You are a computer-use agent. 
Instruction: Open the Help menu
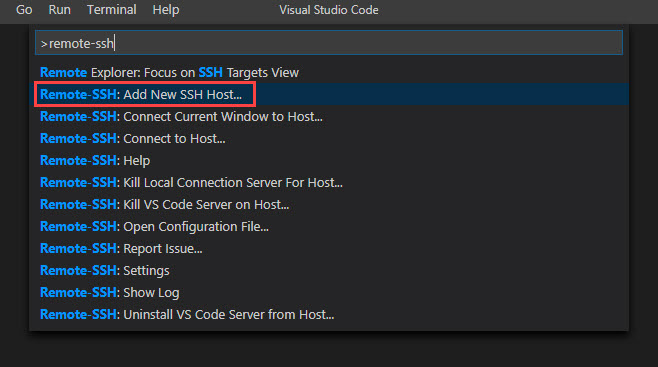point(166,10)
